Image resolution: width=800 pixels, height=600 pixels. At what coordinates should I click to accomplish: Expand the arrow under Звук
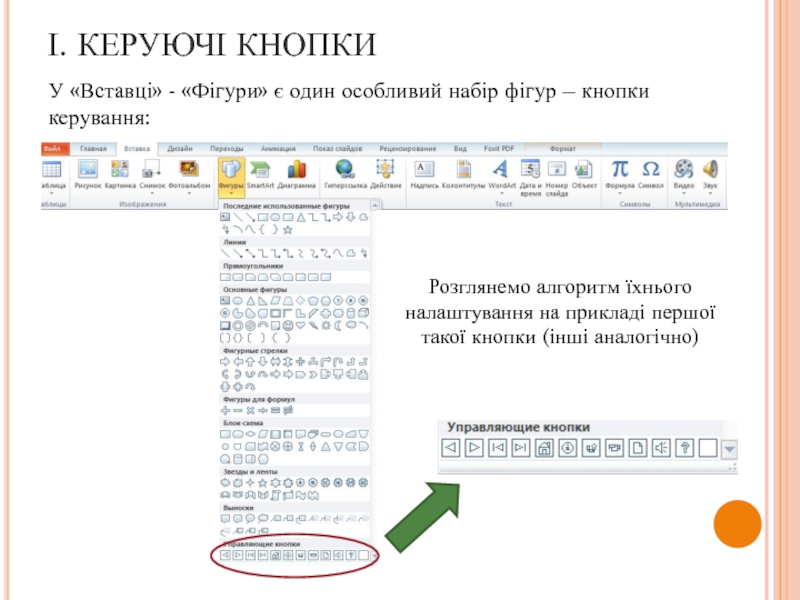710,194
